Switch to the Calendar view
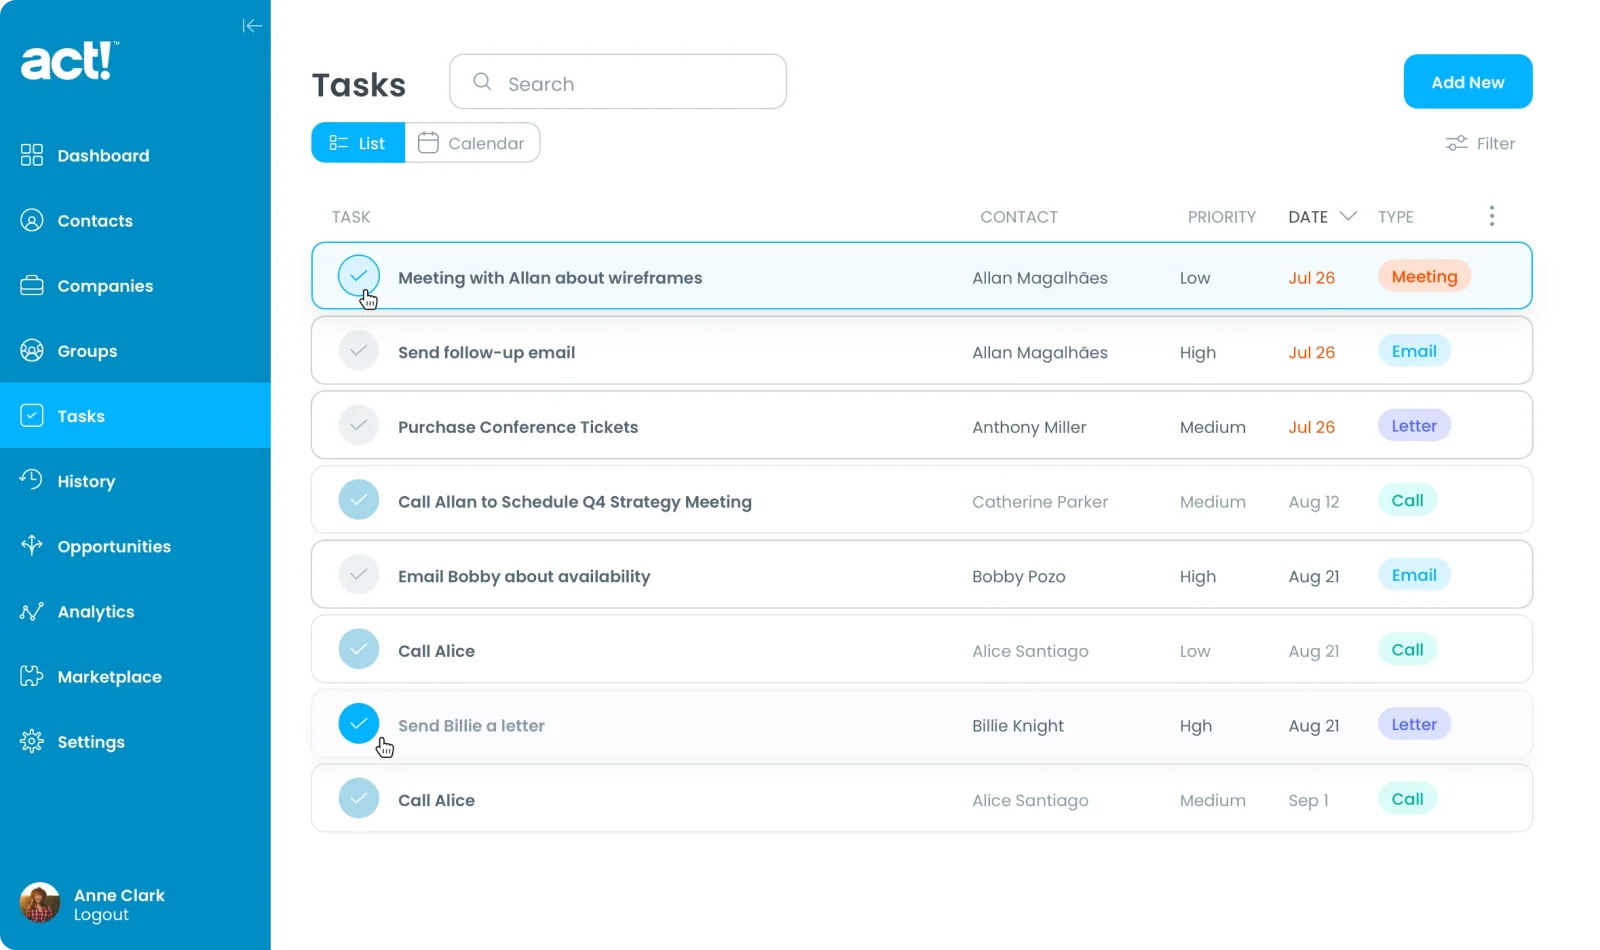Viewport: 1600px width, 950px height. (473, 142)
